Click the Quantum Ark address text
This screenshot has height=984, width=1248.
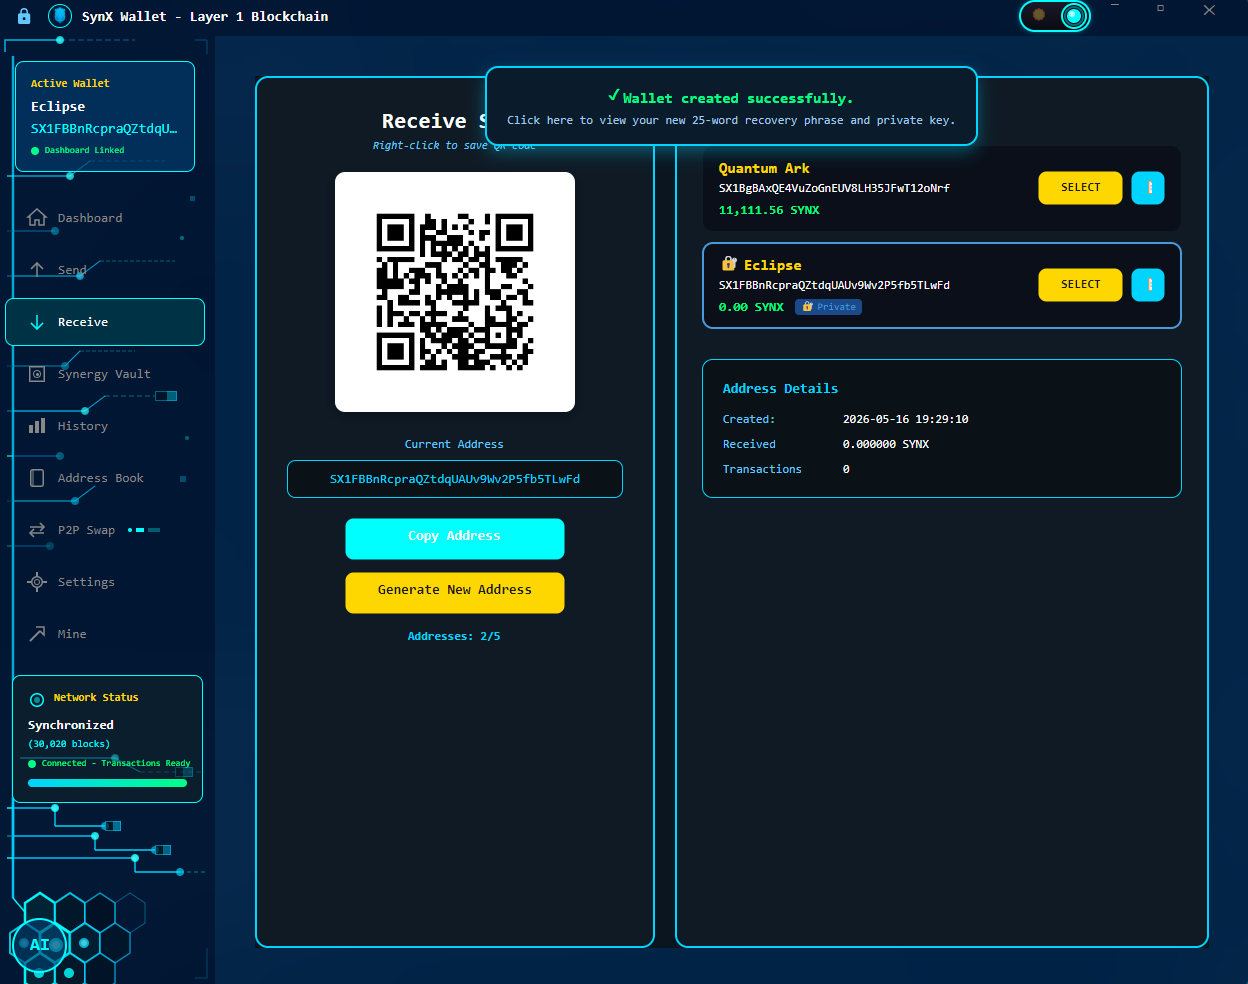click(x=834, y=188)
